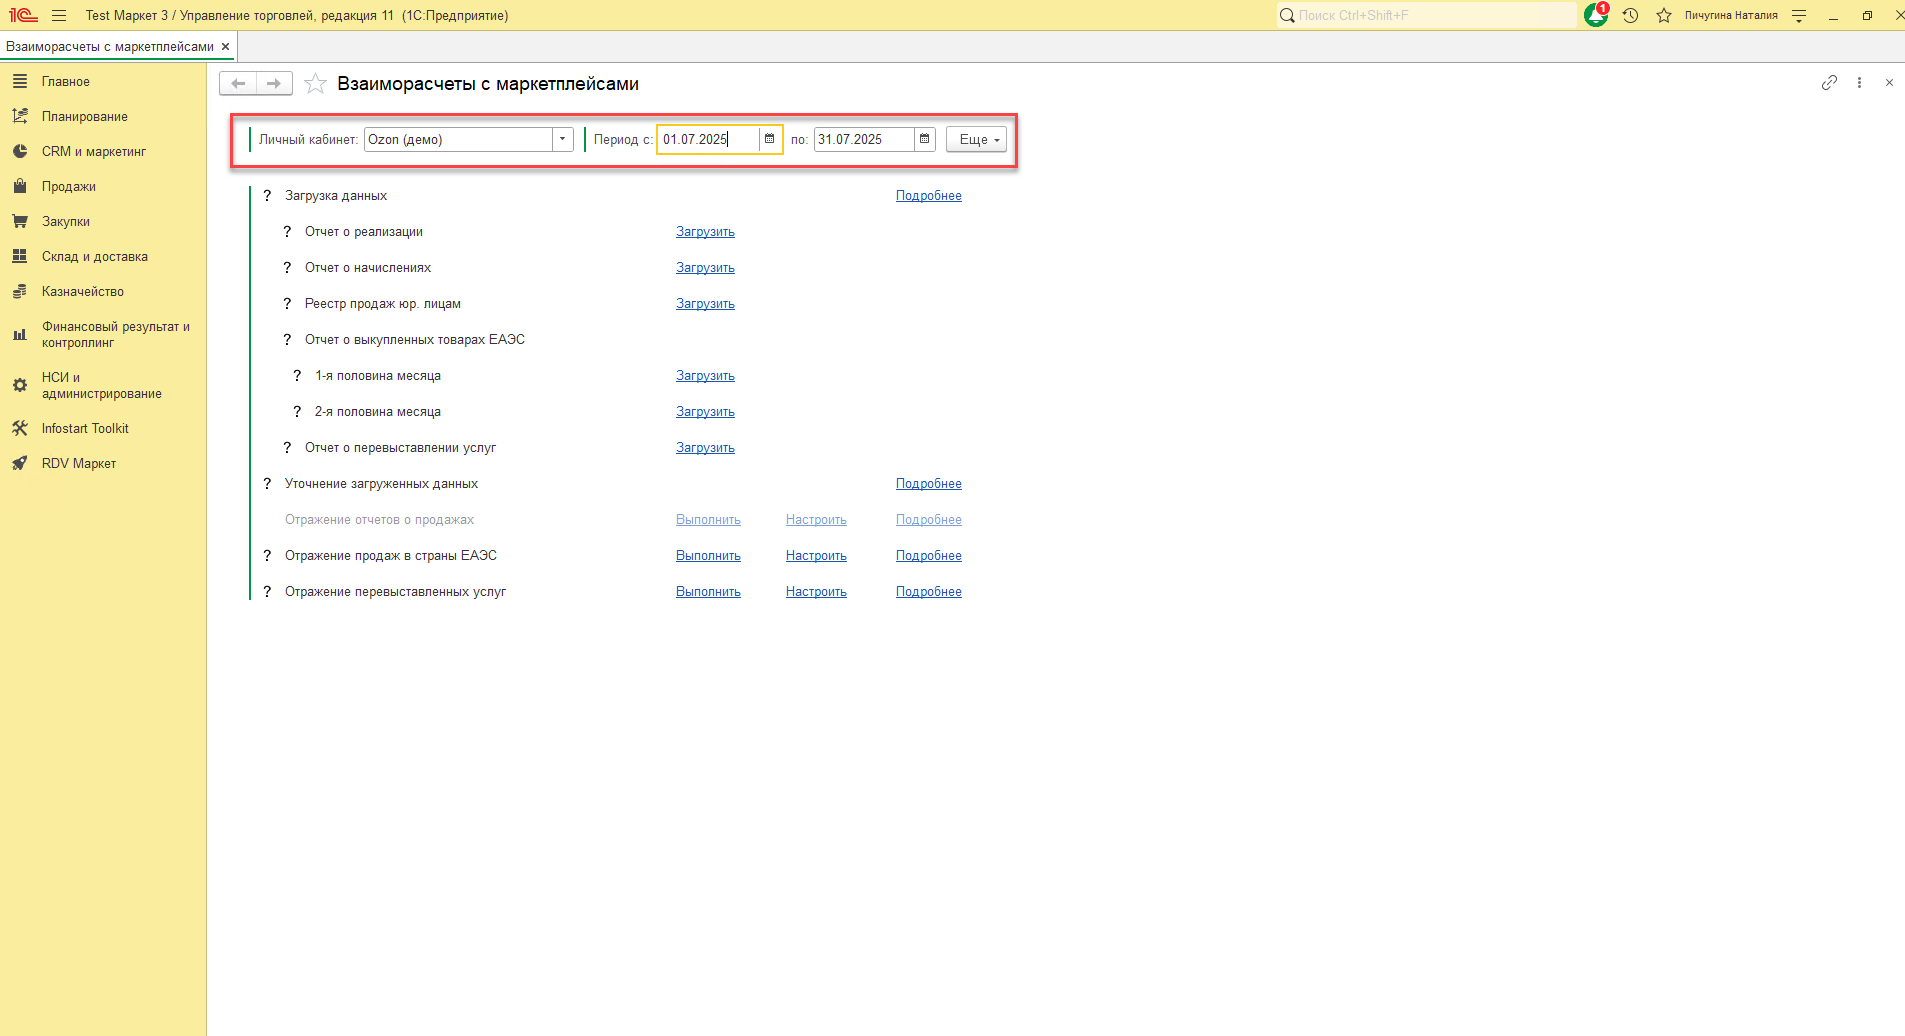The width and height of the screenshot is (1905, 1036).
Task: Click Настроить for Отражение продаж в страны ЕАЭС
Action: tap(816, 556)
